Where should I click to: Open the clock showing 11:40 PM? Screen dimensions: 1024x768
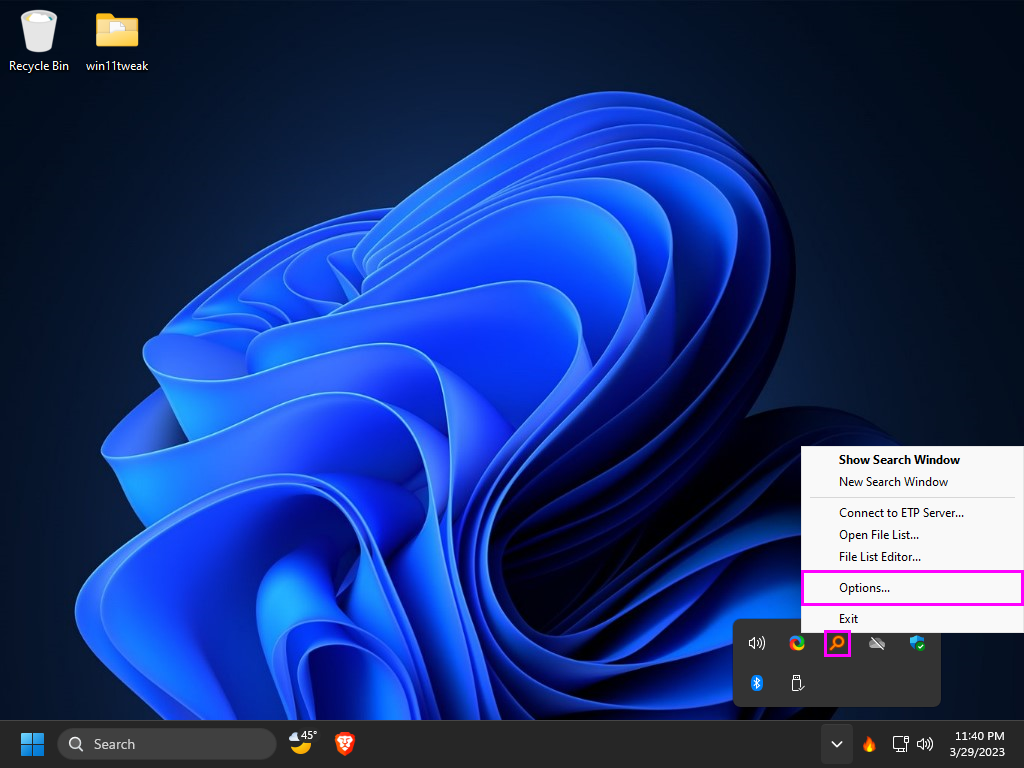[978, 744]
